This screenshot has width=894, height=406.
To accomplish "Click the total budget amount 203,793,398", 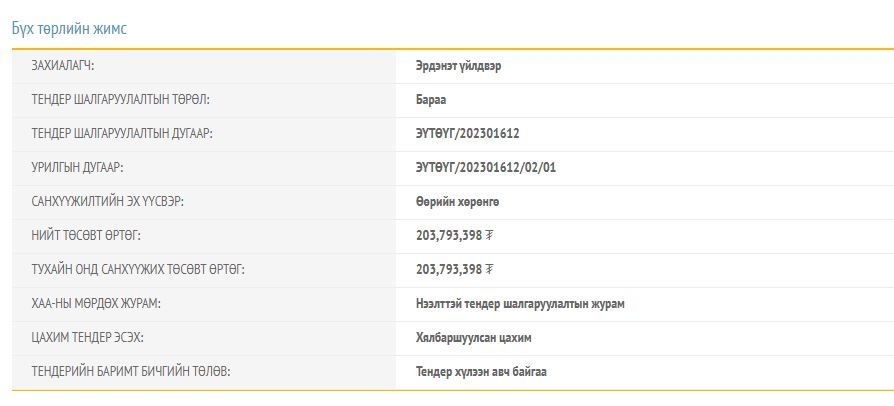I will tap(448, 236).
